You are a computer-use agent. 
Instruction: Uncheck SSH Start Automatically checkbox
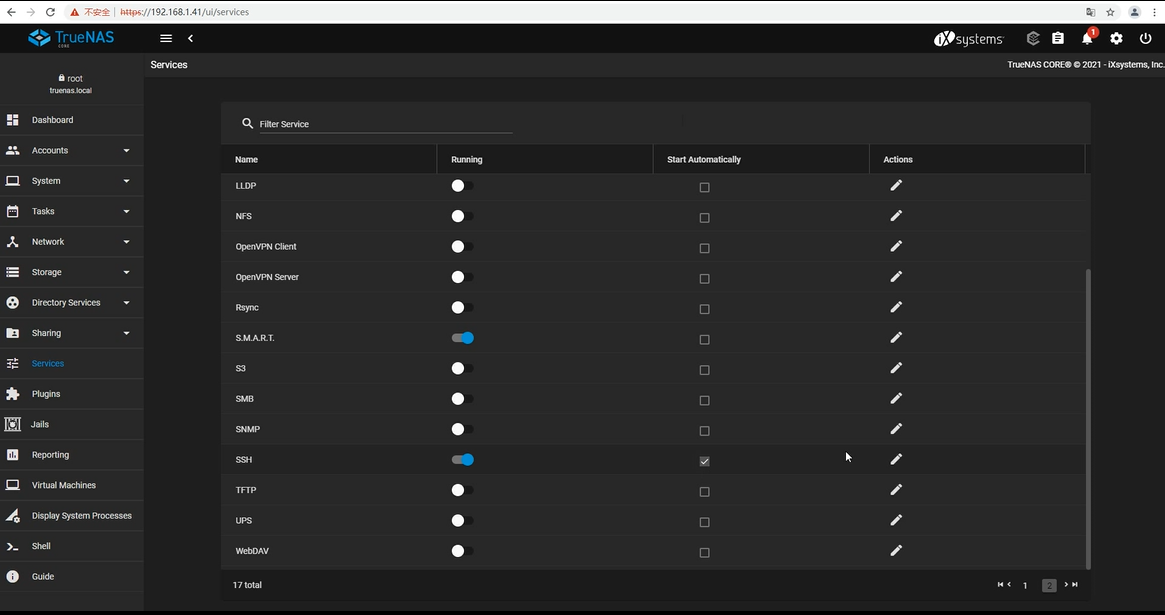point(704,461)
